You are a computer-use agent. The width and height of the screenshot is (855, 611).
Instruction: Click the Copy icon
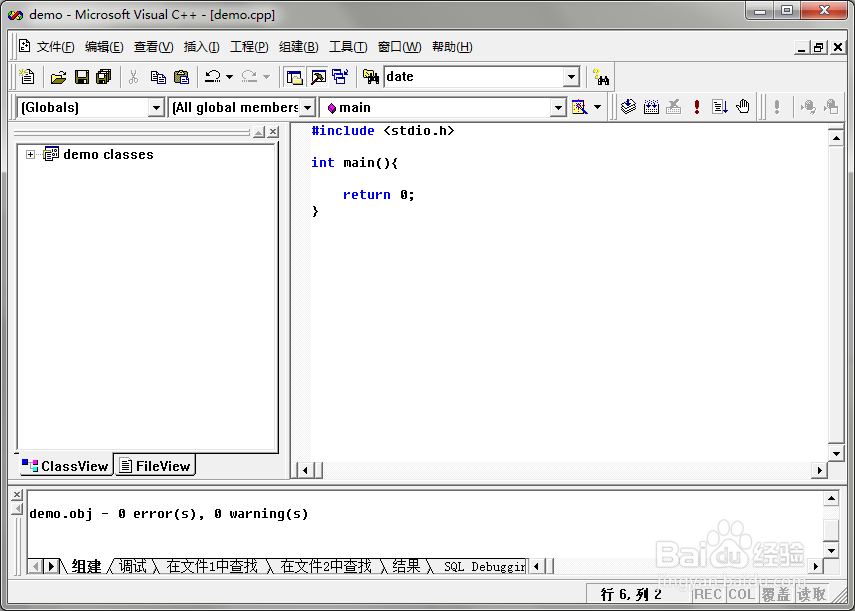click(x=158, y=77)
